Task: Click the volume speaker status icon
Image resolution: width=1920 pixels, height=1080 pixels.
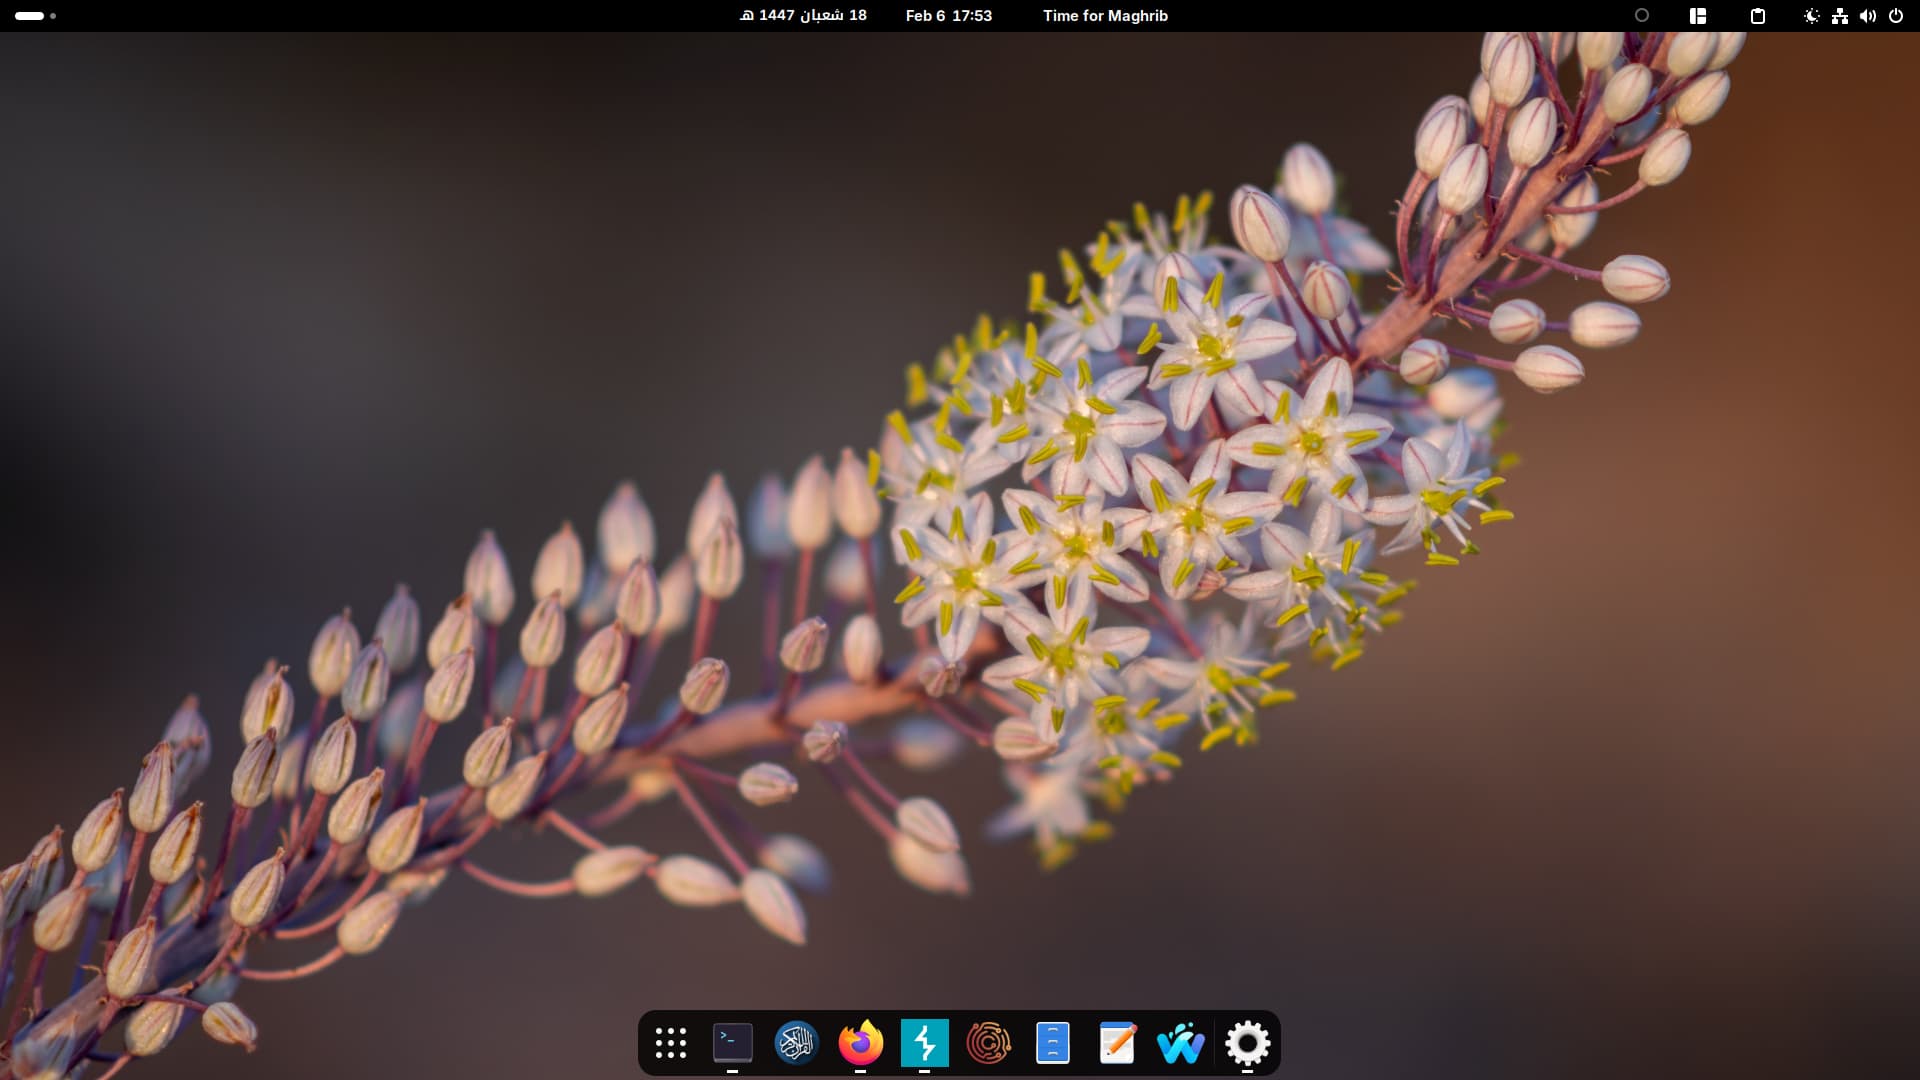Action: [1868, 16]
